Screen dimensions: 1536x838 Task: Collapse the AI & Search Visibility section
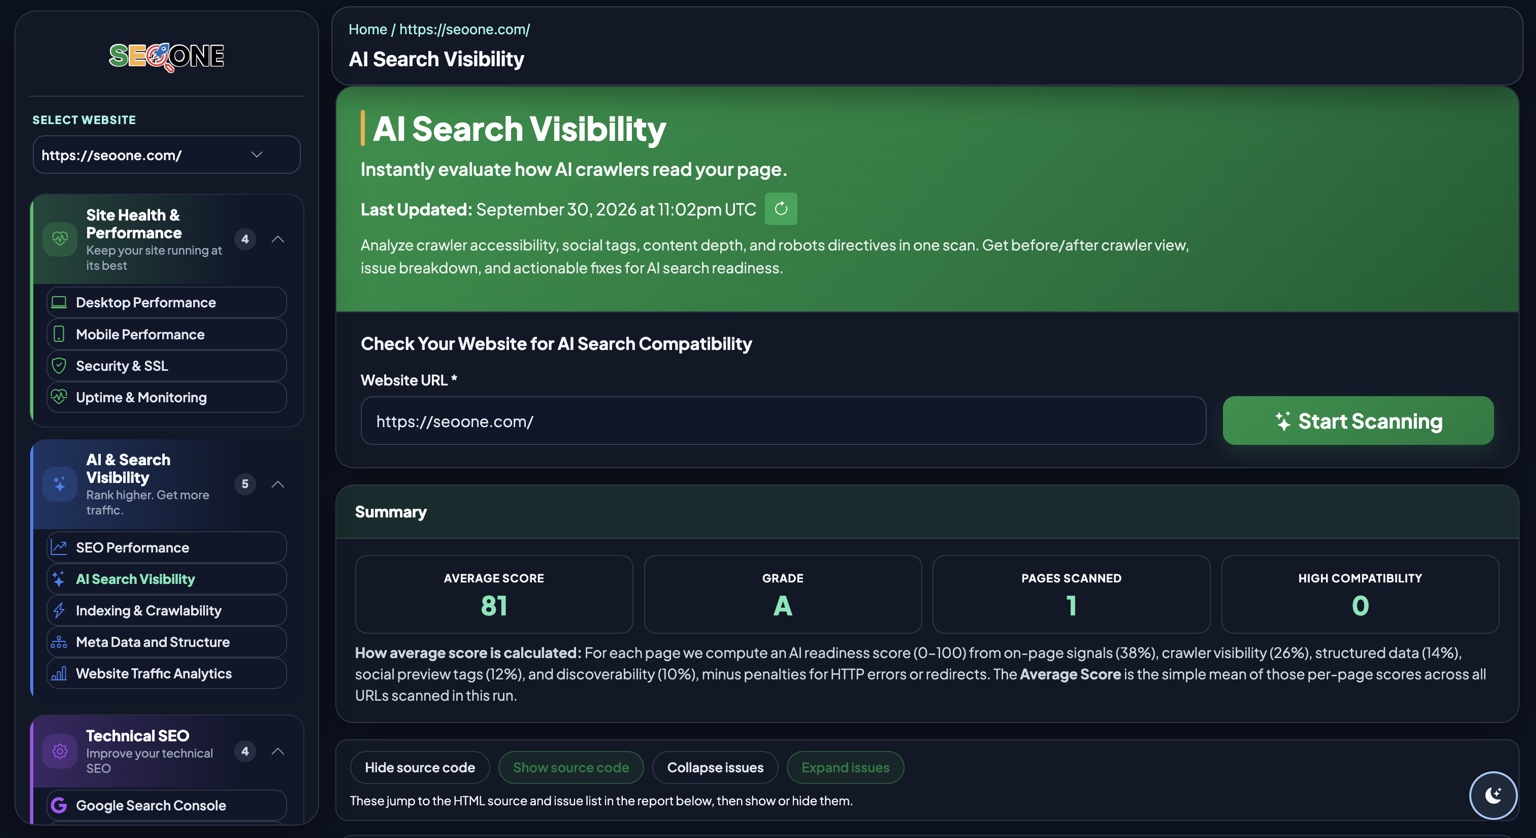[x=278, y=484]
